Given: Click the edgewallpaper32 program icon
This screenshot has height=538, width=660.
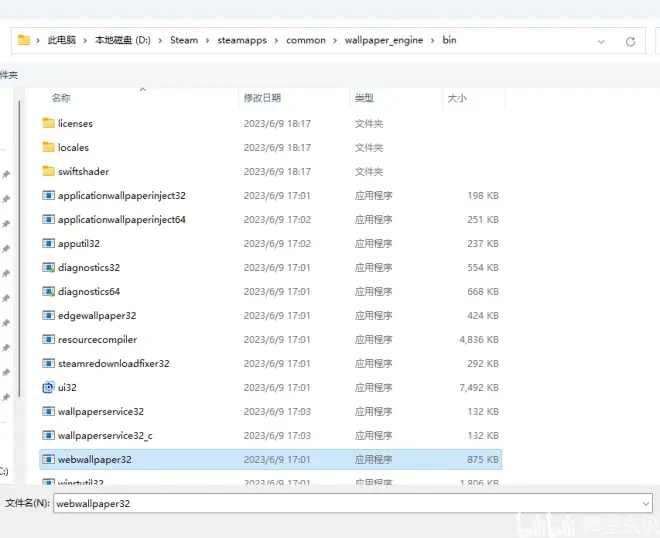Looking at the screenshot, I should [48, 315].
